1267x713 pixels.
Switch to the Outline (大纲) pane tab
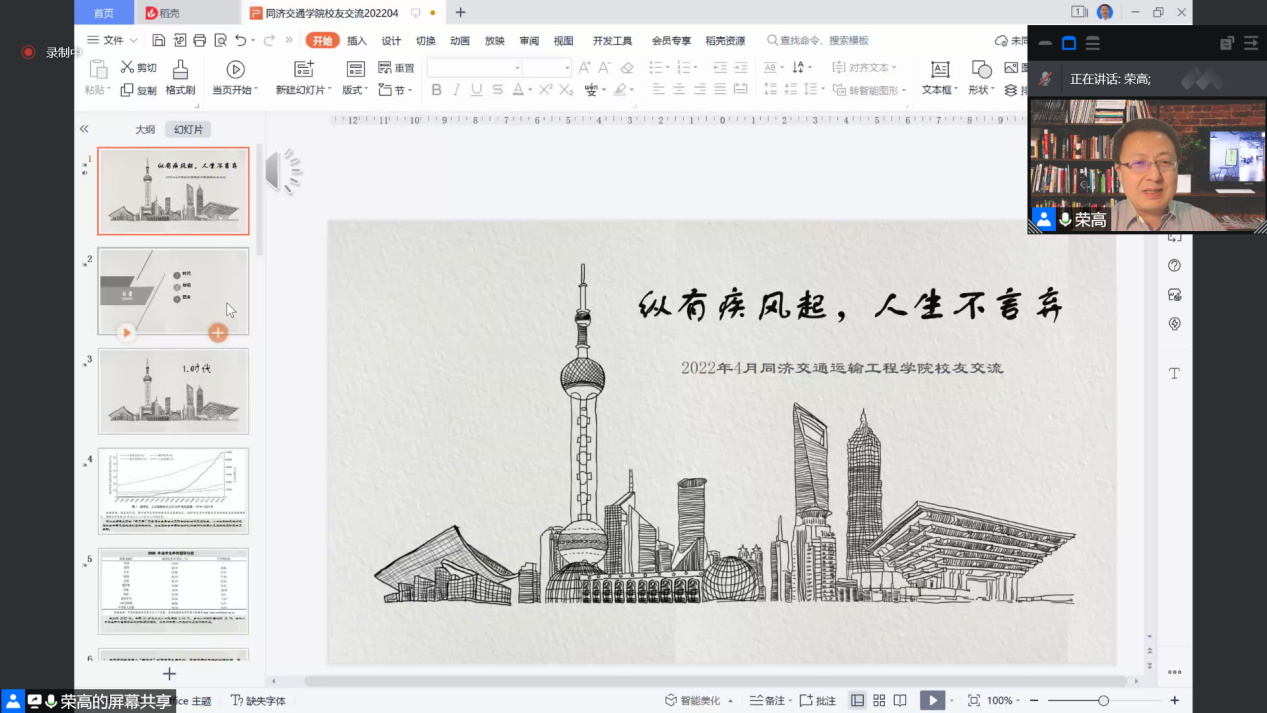(x=145, y=129)
